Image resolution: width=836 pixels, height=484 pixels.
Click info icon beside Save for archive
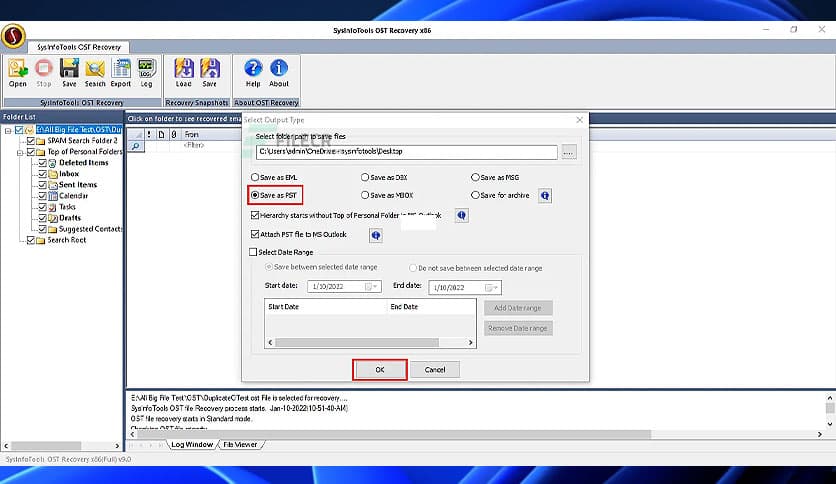tap(545, 196)
